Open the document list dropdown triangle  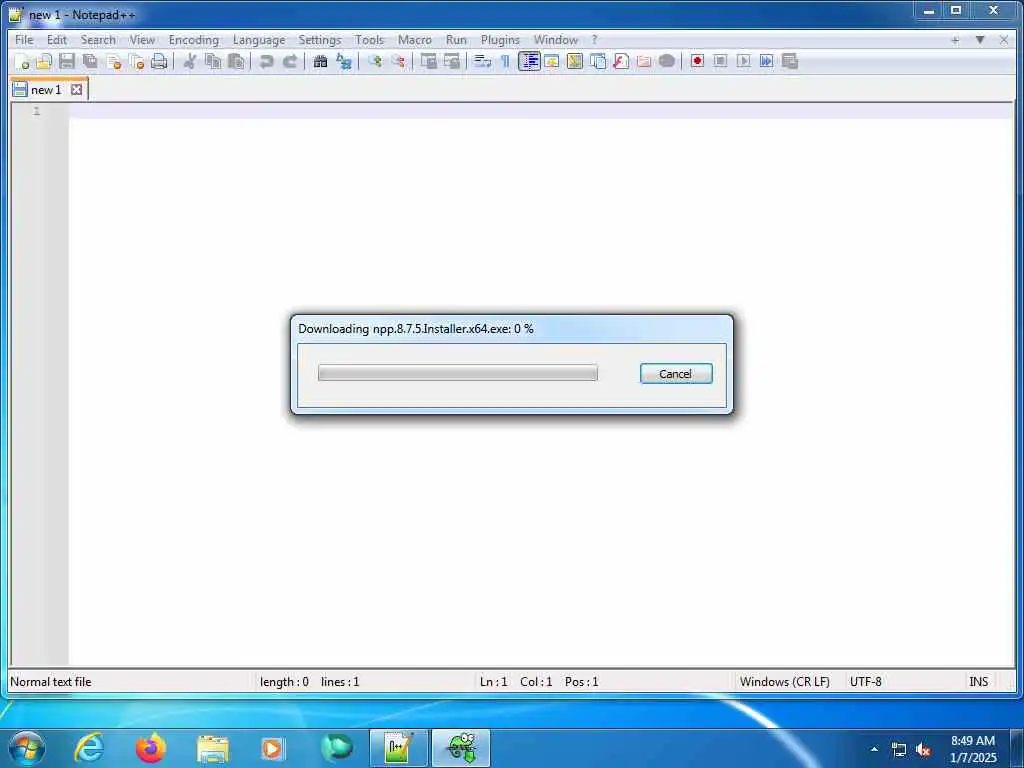click(x=980, y=40)
